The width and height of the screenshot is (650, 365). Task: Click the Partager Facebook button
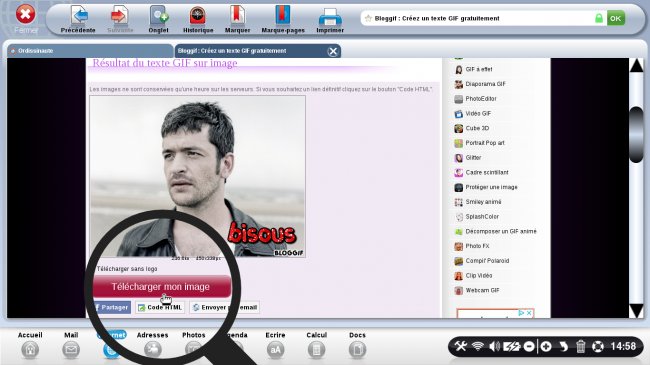pyautogui.click(x=112, y=307)
